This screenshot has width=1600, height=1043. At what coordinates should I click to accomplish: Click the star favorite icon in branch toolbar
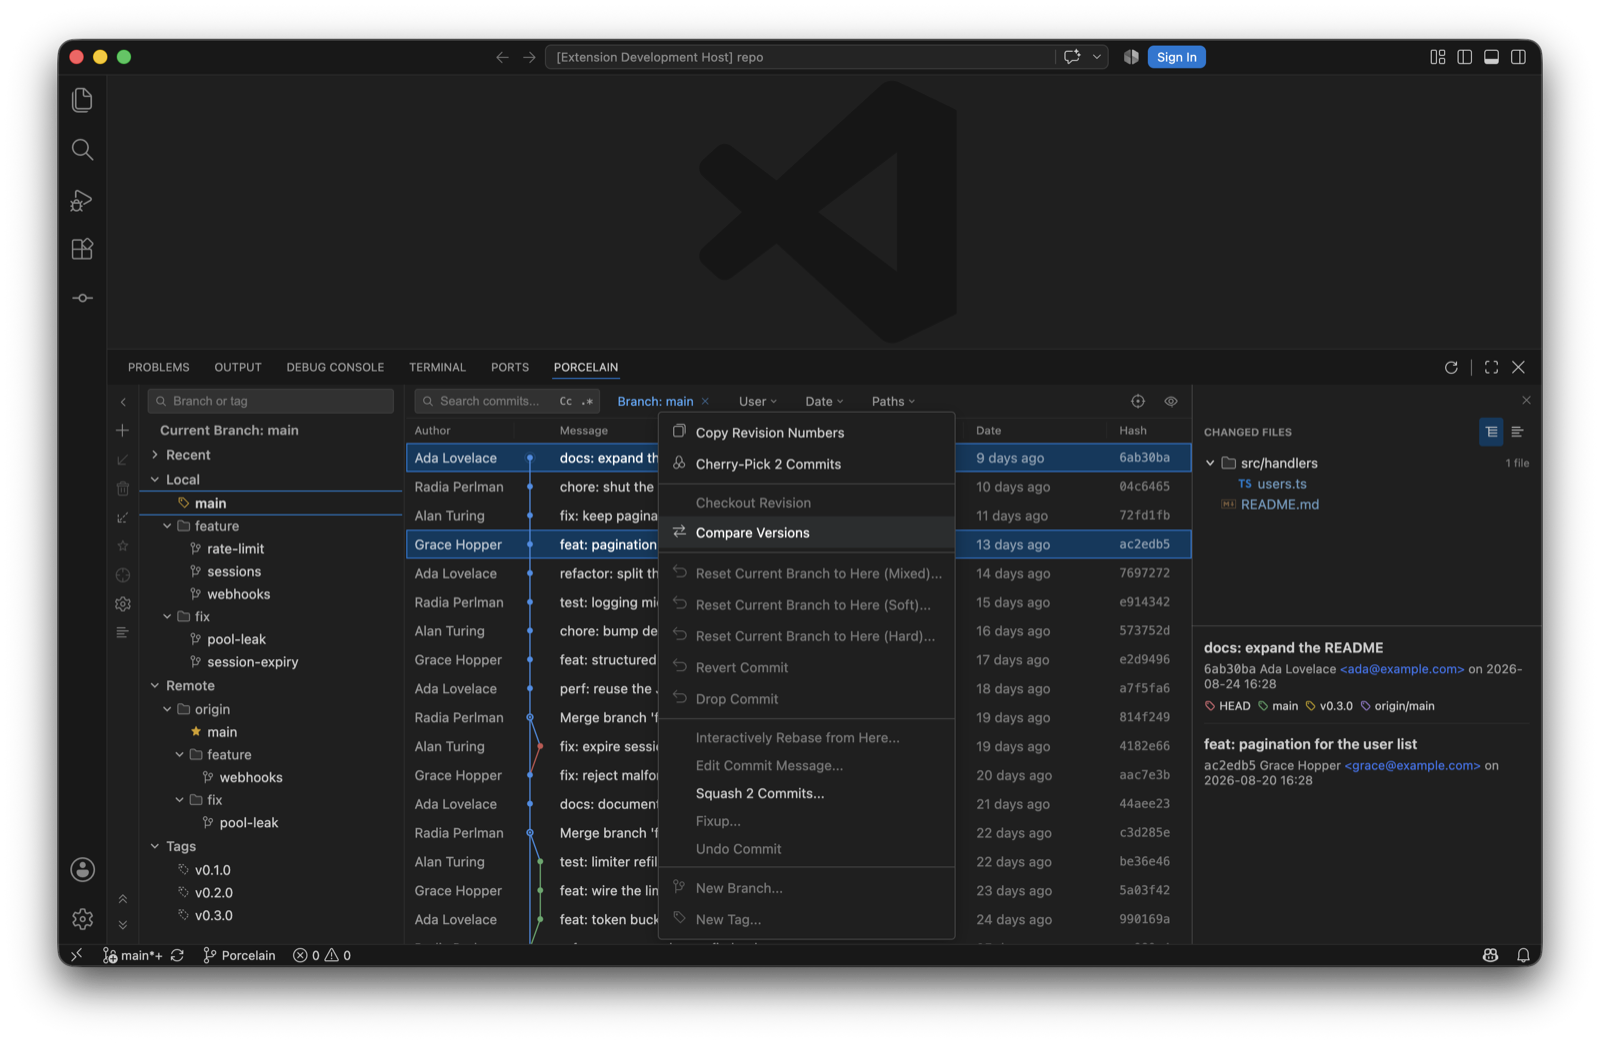[123, 546]
